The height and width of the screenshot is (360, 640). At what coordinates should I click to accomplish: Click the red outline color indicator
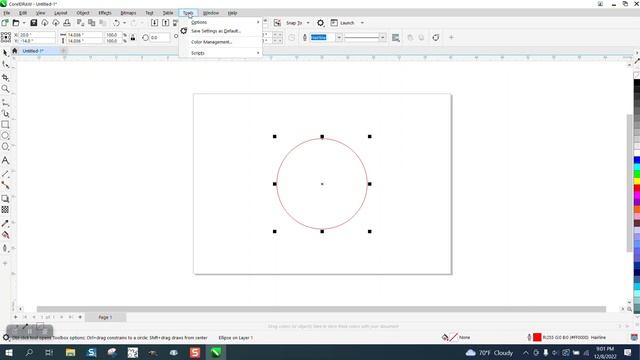537,338
